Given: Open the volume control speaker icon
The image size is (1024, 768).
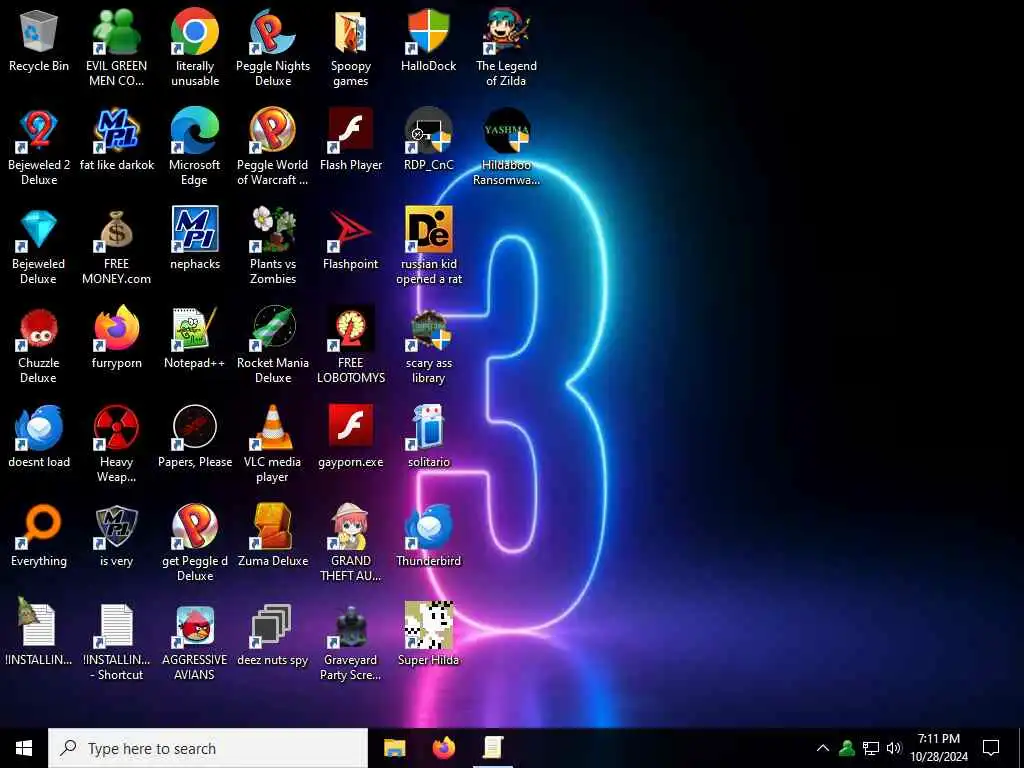Looking at the screenshot, I should 894,748.
